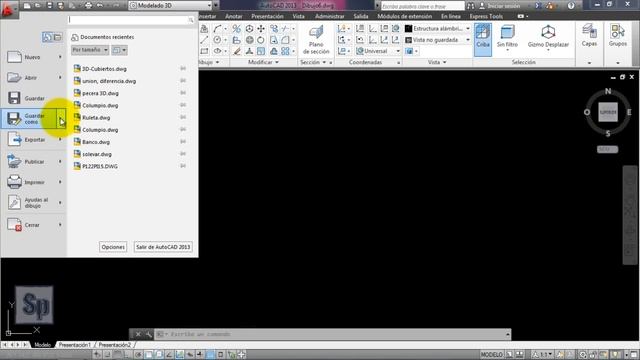Open the Administrar ribbon tab
Image resolution: width=640 pixels, height=360 pixels.
[x=329, y=16]
